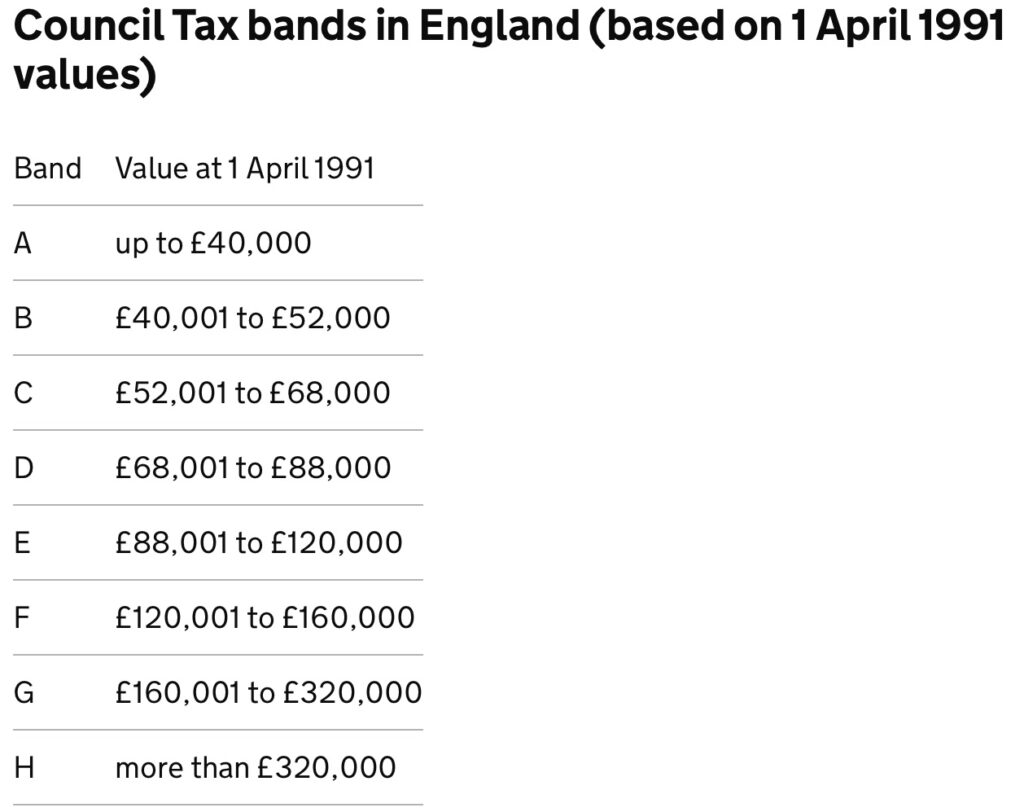This screenshot has width=1024, height=812.
Task: Click the '£88,001 to £120,000' value
Action: click(258, 543)
